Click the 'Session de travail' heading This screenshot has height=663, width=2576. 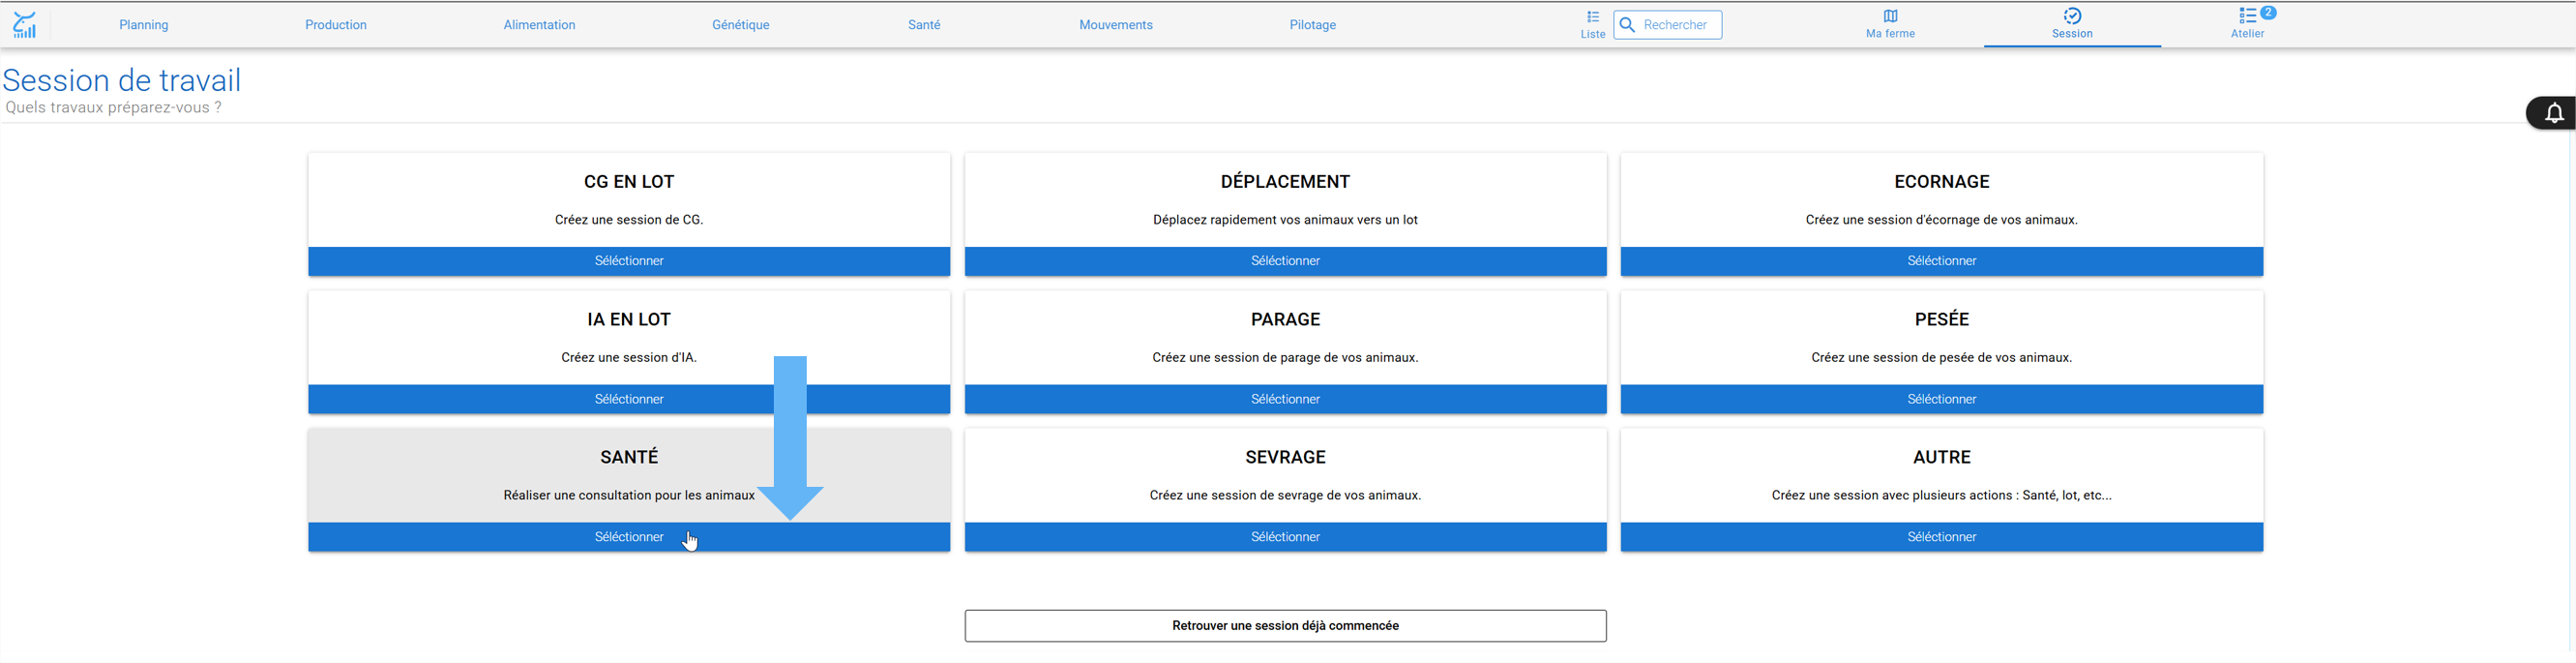pos(122,80)
